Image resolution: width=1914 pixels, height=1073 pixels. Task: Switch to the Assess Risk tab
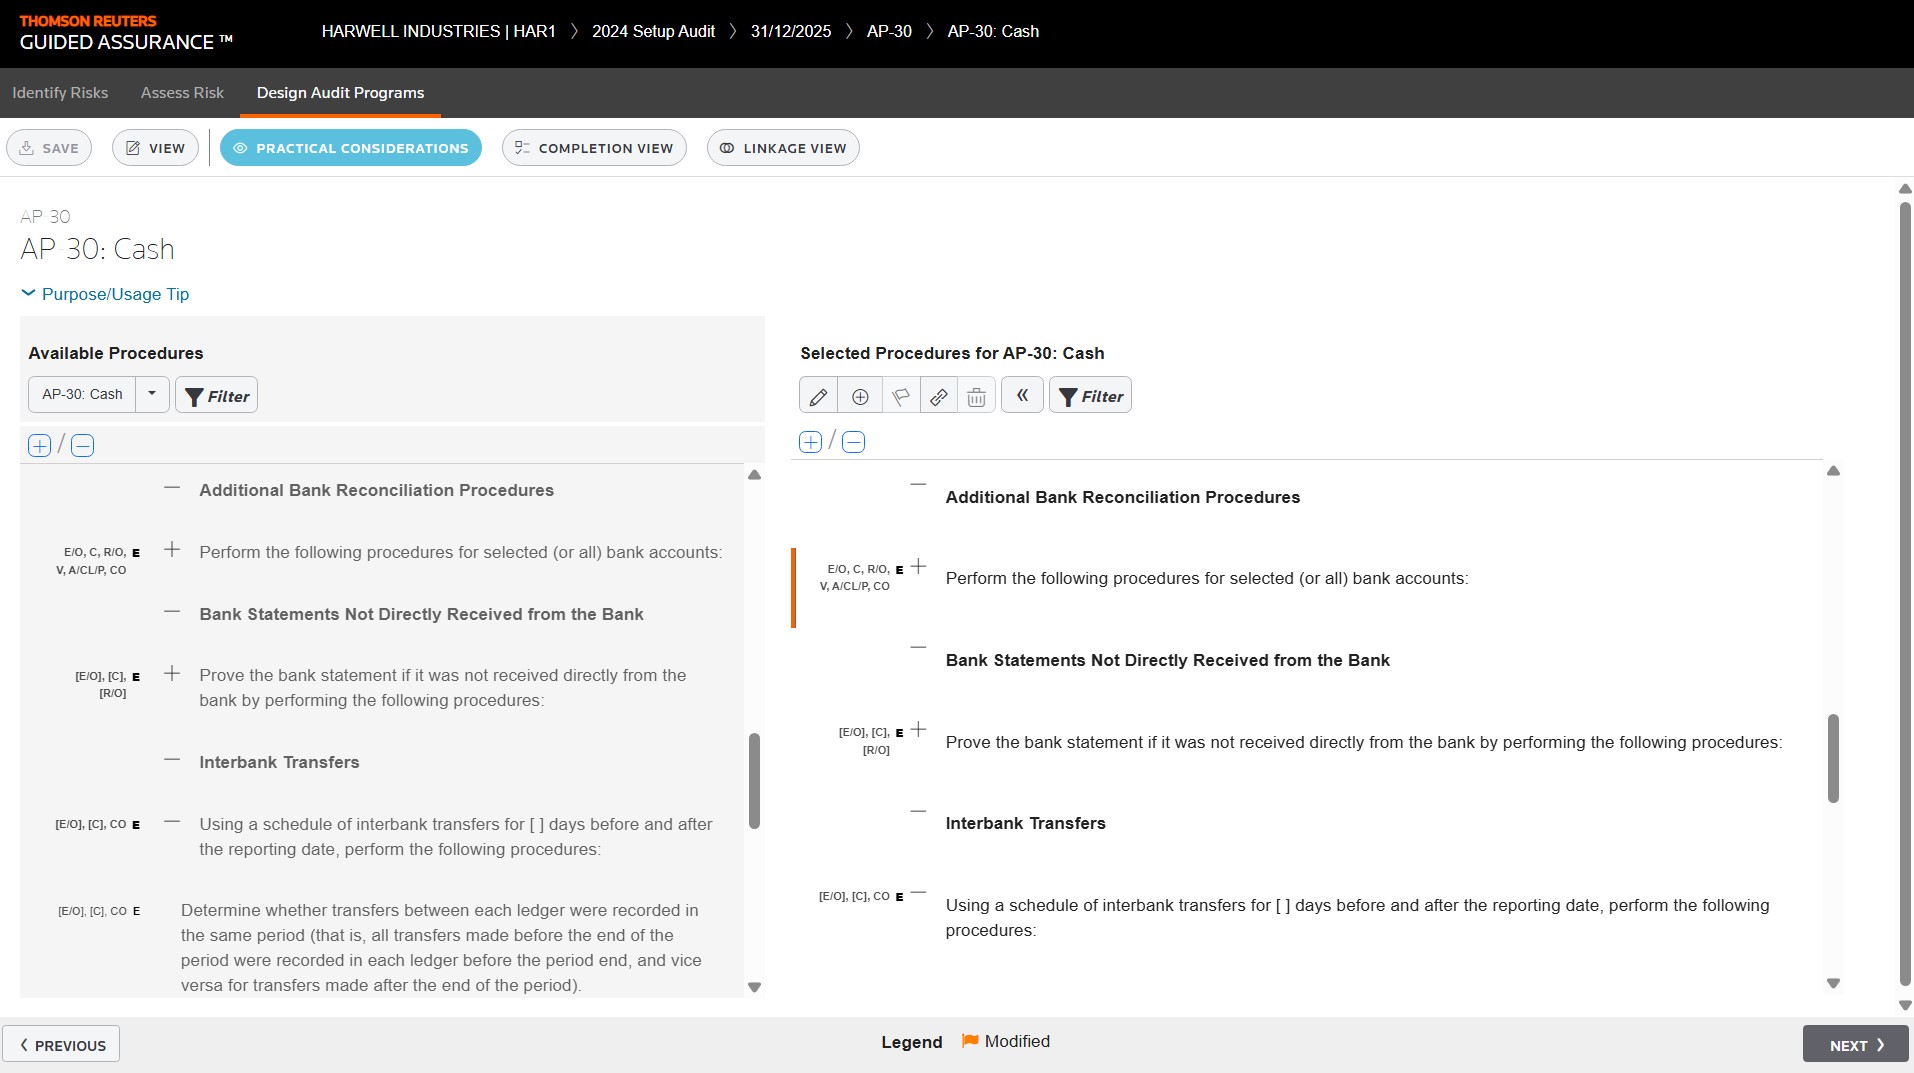(182, 93)
